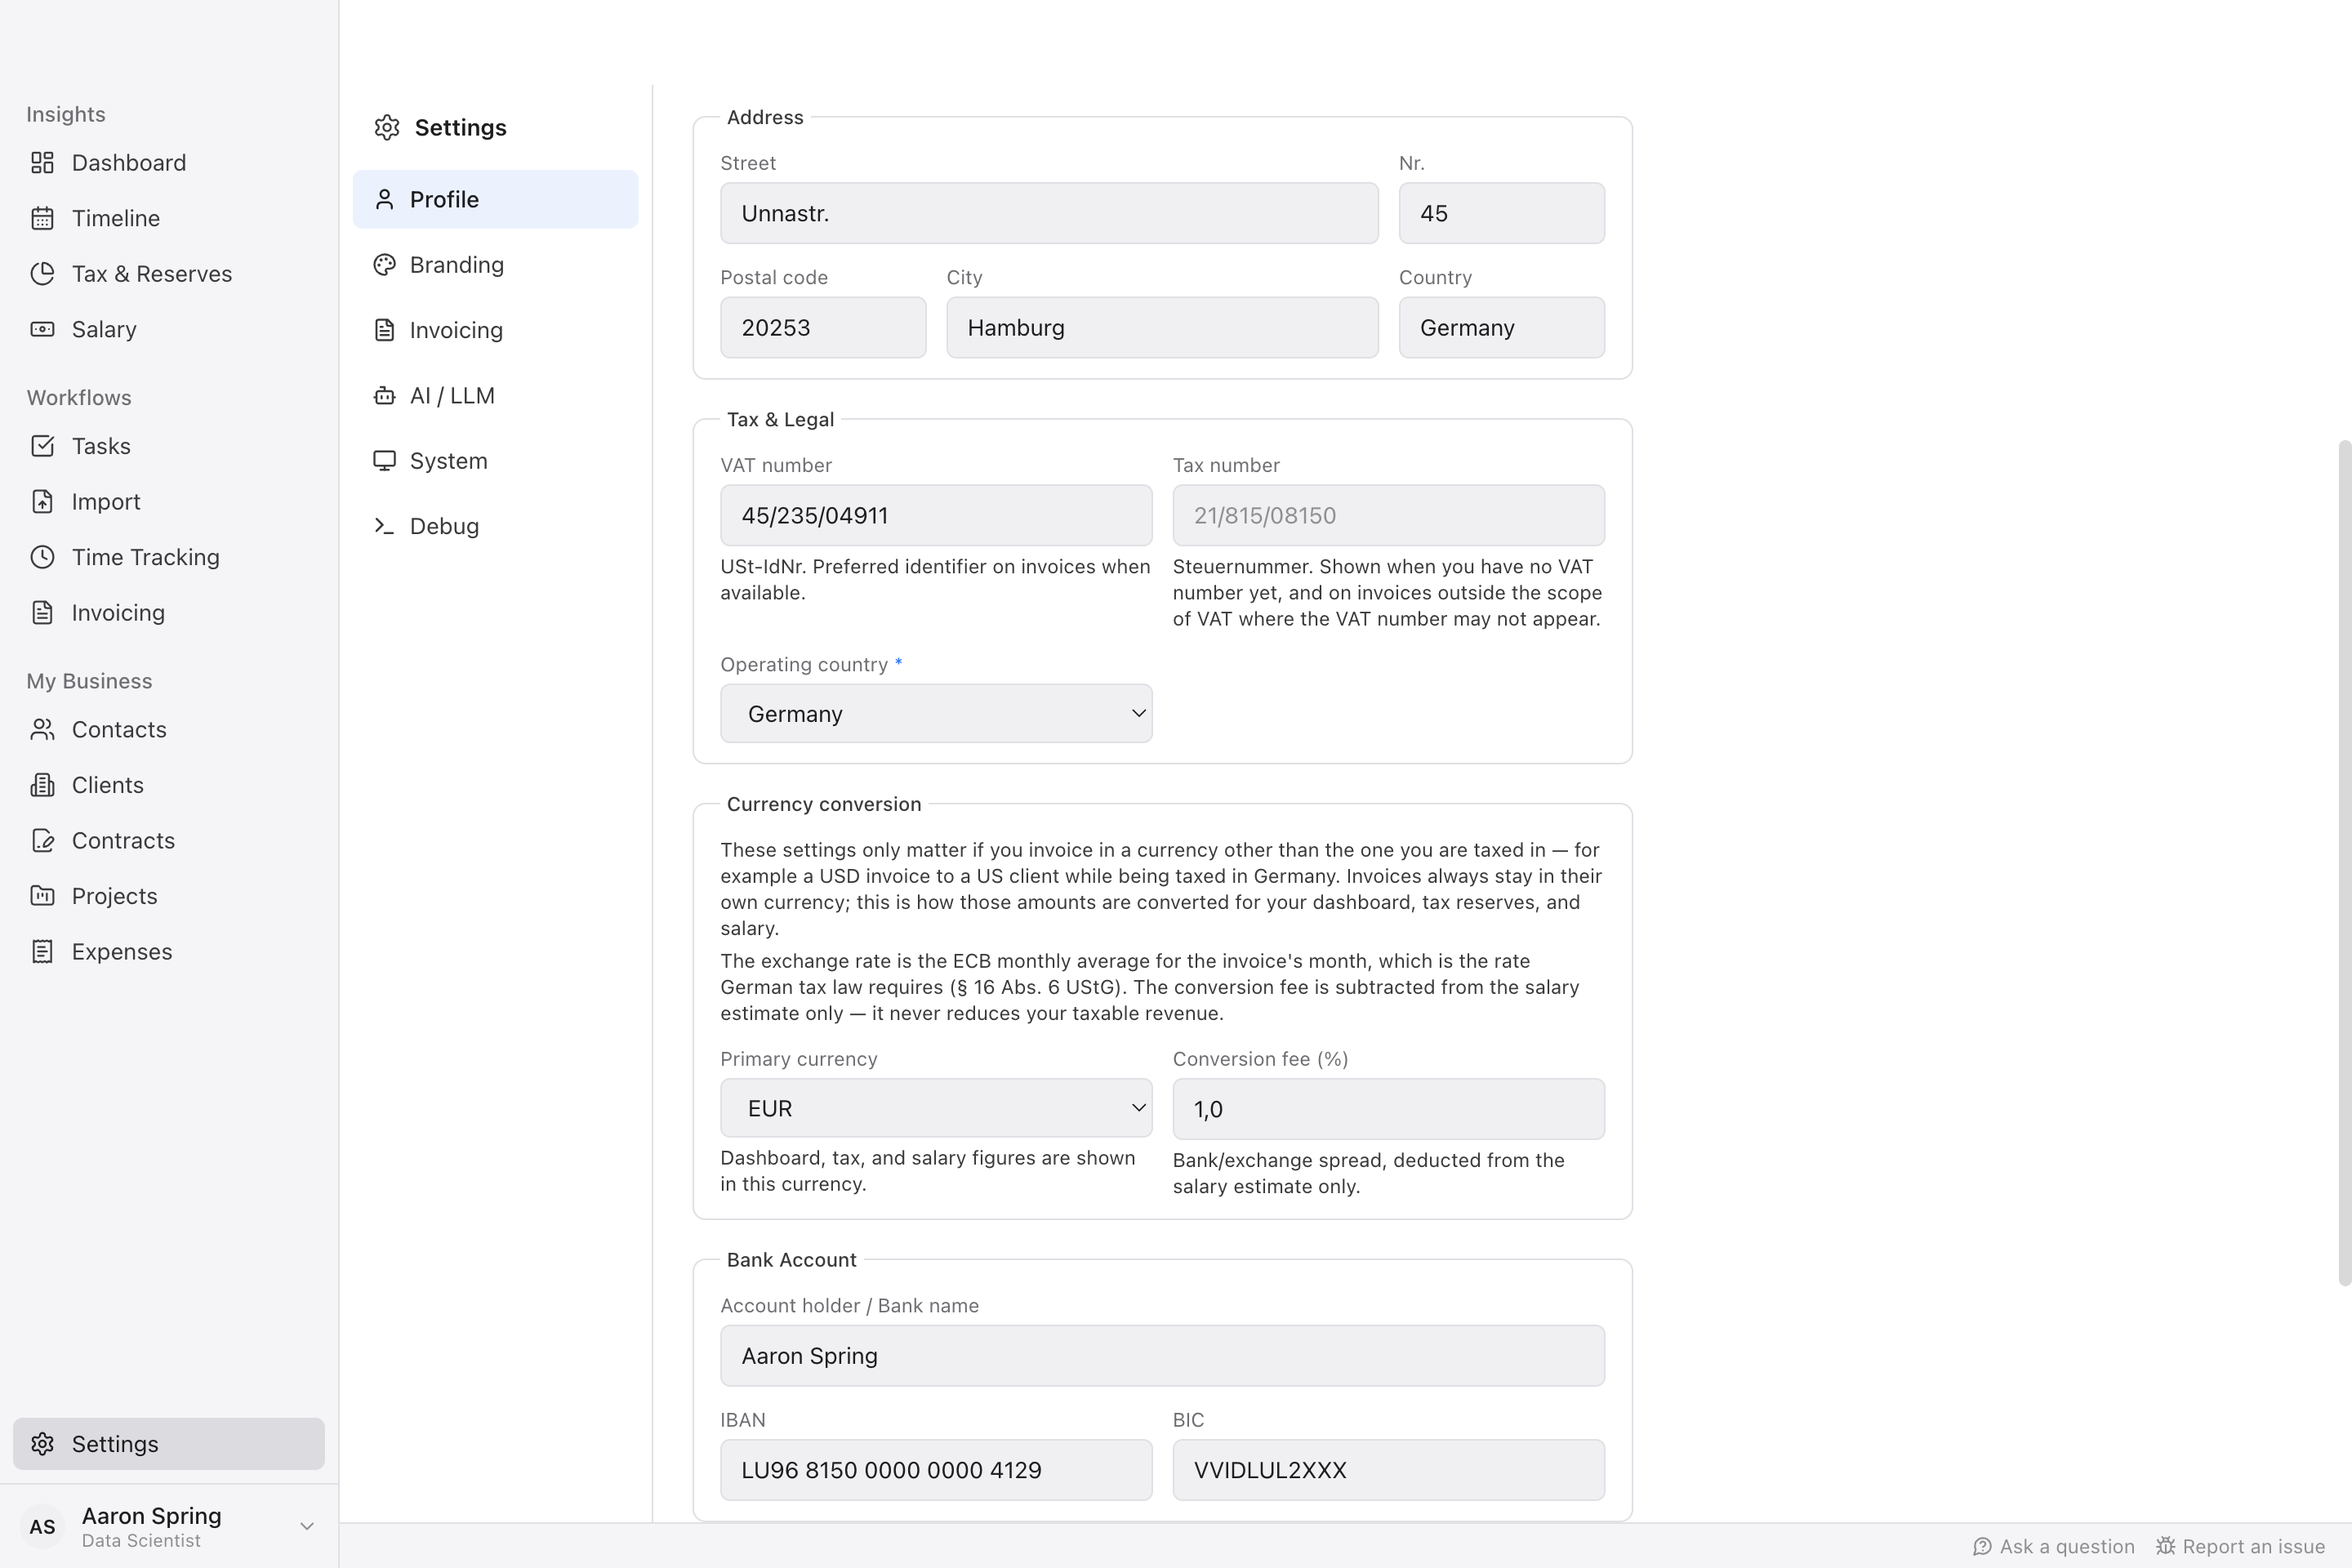
Task: Select the Profile settings tab
Action: point(495,199)
